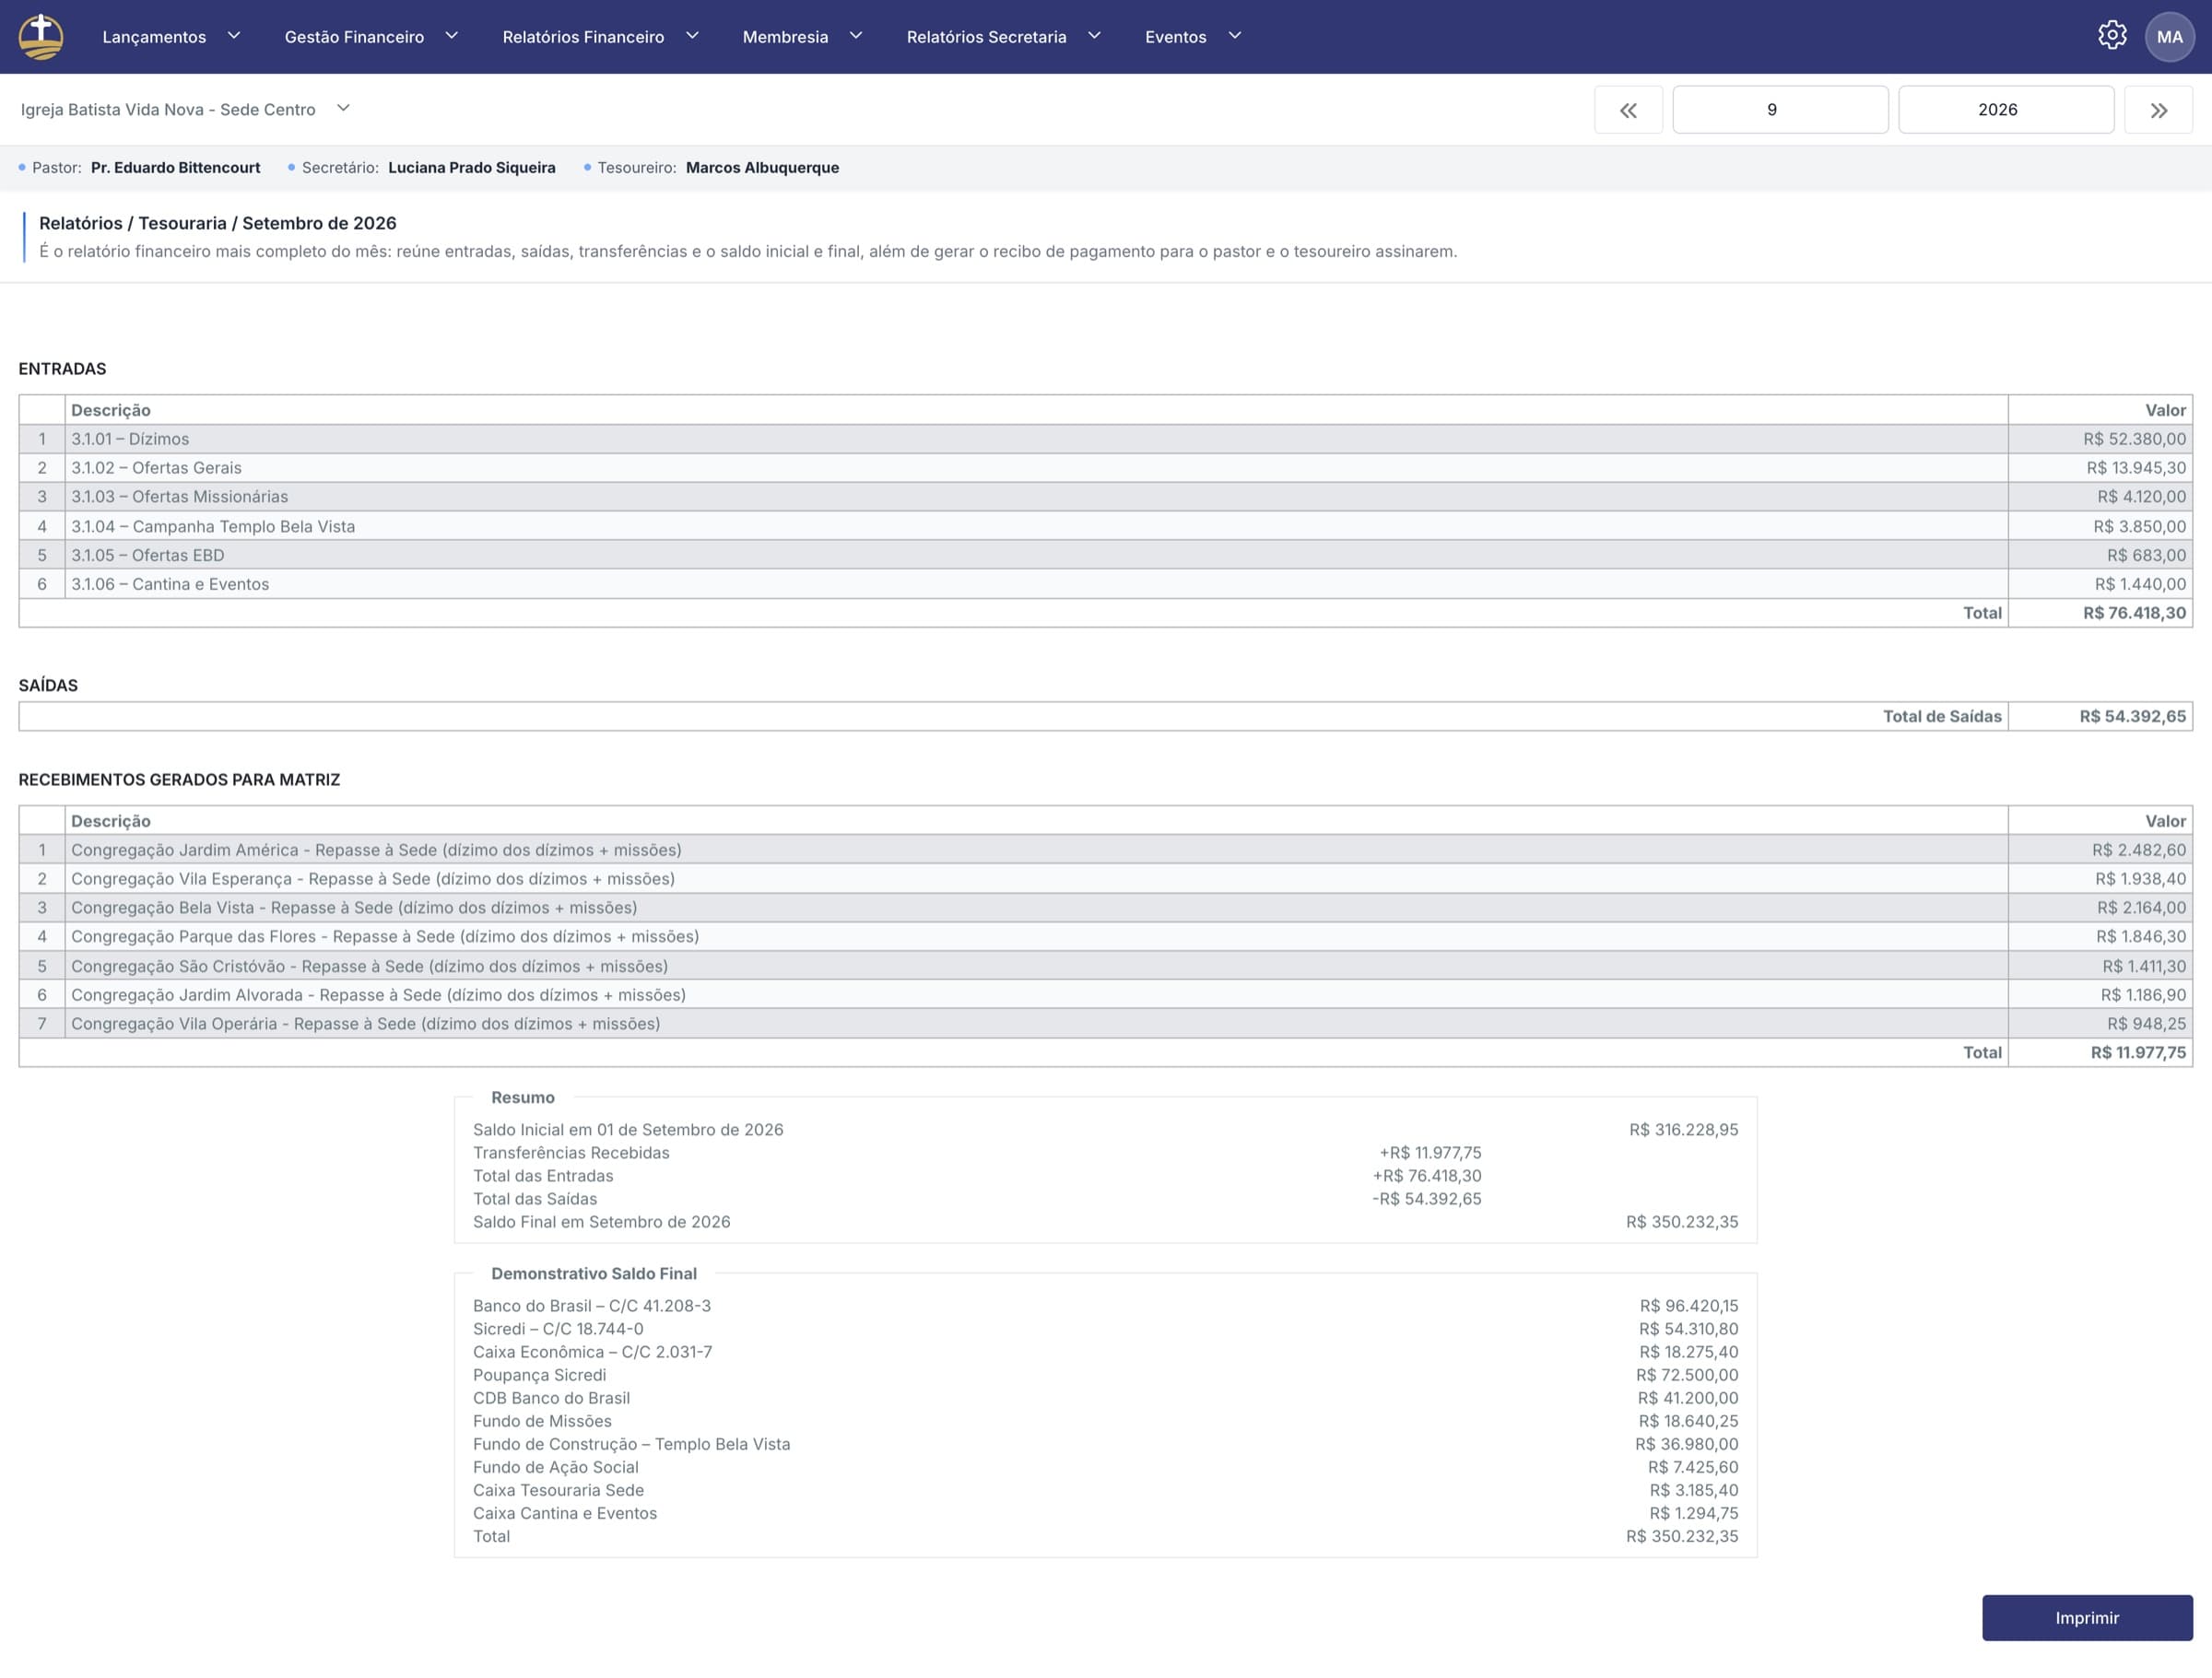Viewport: 2212px width, 1678px height.
Task: Click Total de Saídas value R$ 54.392,65
Action: (x=2132, y=716)
